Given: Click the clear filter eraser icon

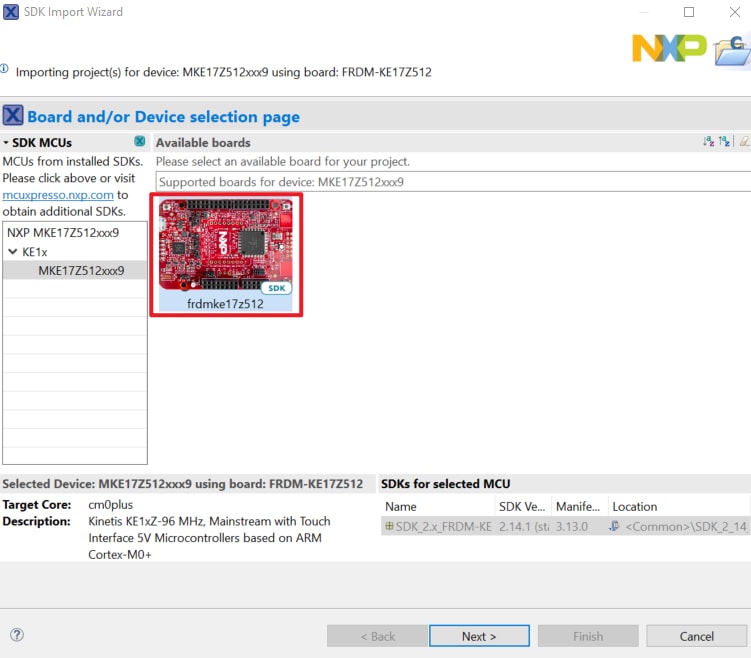Looking at the screenshot, I should pos(743,142).
